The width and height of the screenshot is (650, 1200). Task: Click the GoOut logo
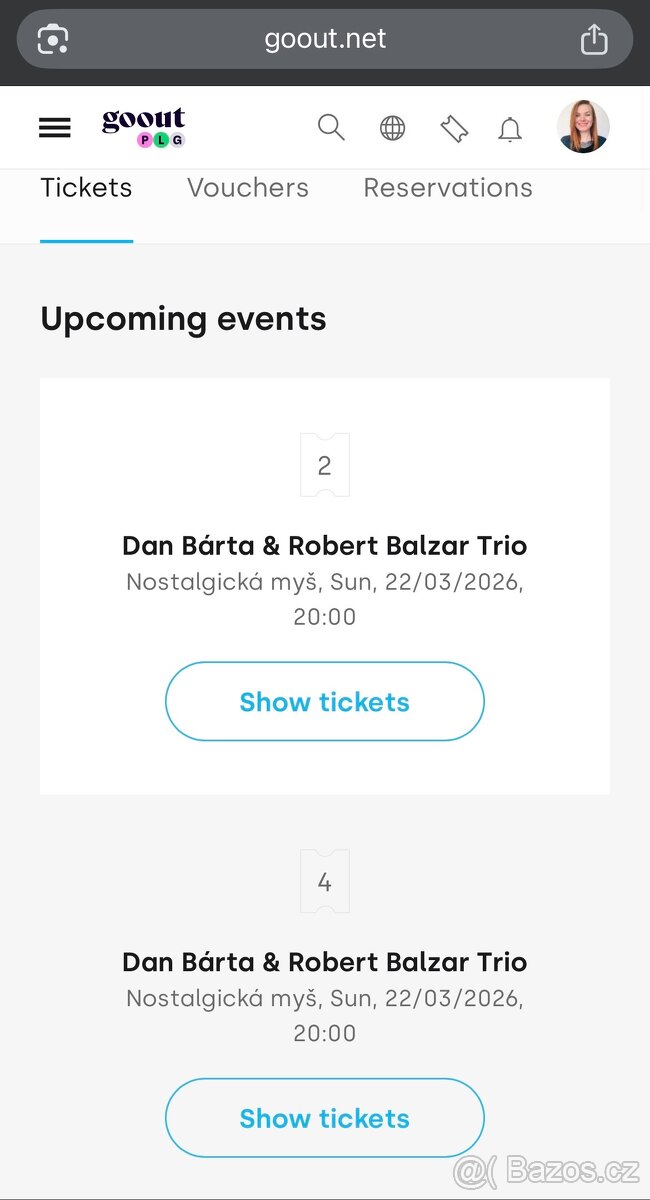pyautogui.click(x=143, y=126)
